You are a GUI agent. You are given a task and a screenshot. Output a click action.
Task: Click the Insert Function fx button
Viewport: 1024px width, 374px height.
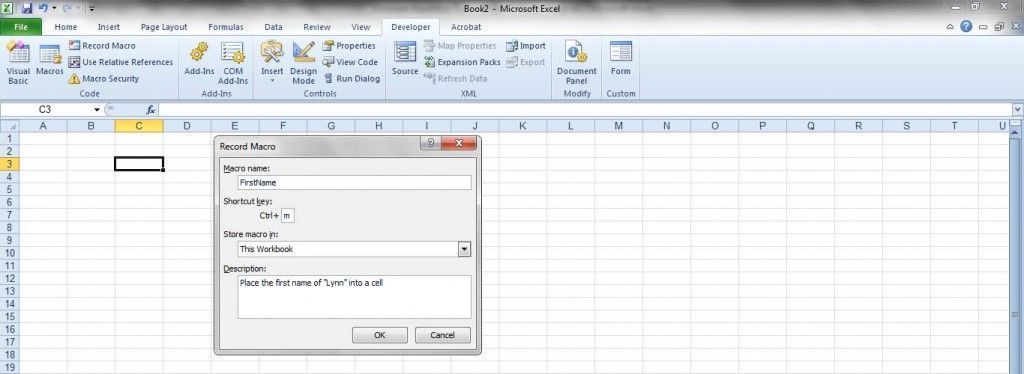tap(151, 110)
